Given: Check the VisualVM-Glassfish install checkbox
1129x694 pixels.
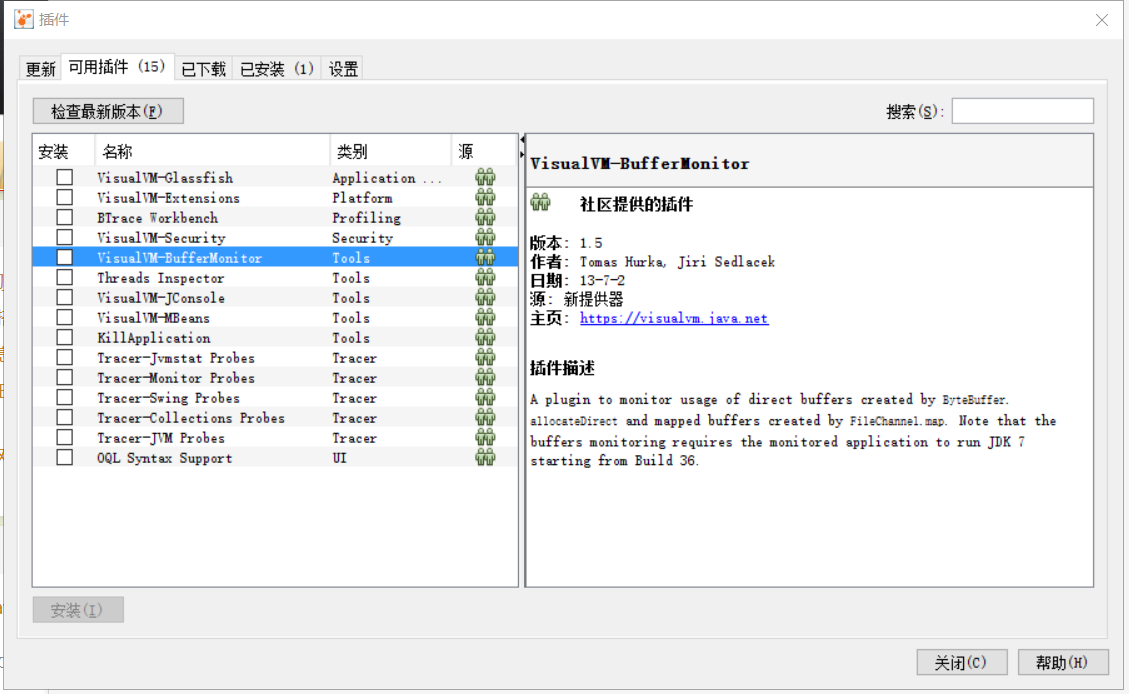Looking at the screenshot, I should point(65,177).
